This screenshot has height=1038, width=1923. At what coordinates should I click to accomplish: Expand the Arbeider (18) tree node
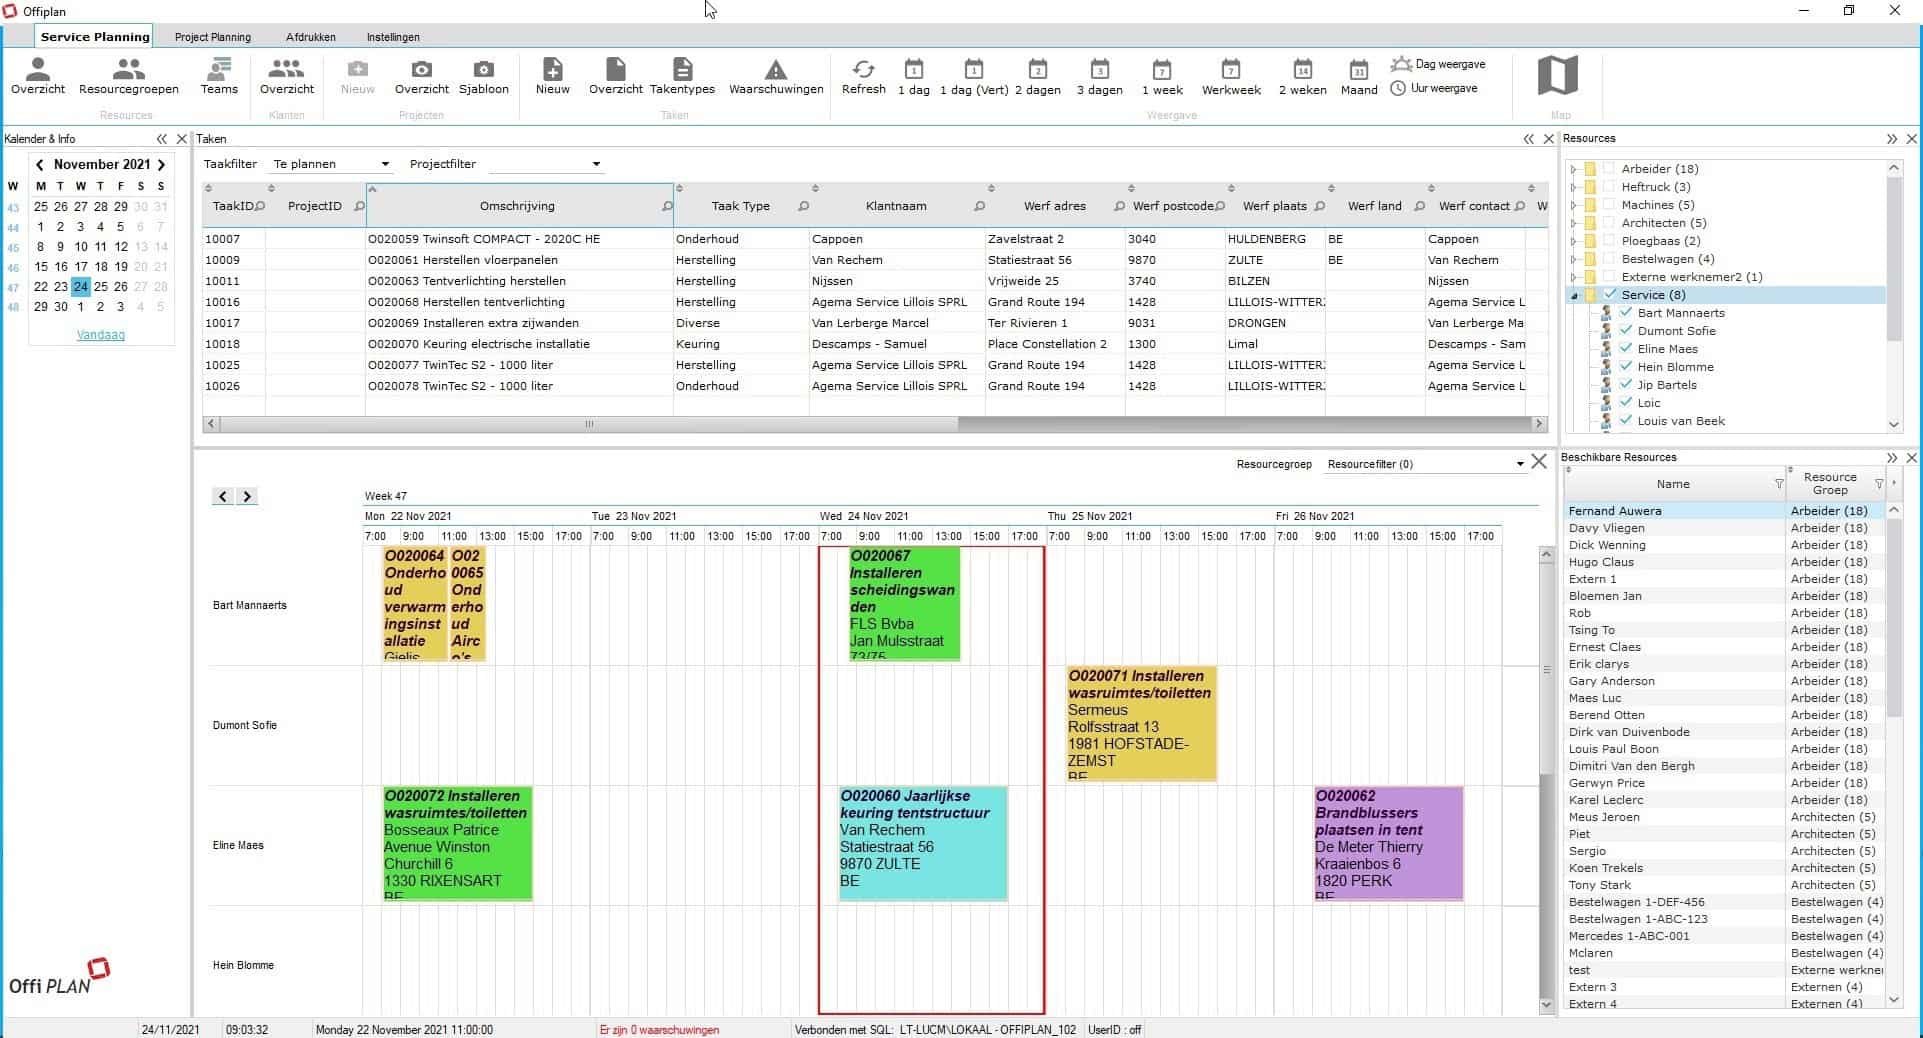[1574, 169]
